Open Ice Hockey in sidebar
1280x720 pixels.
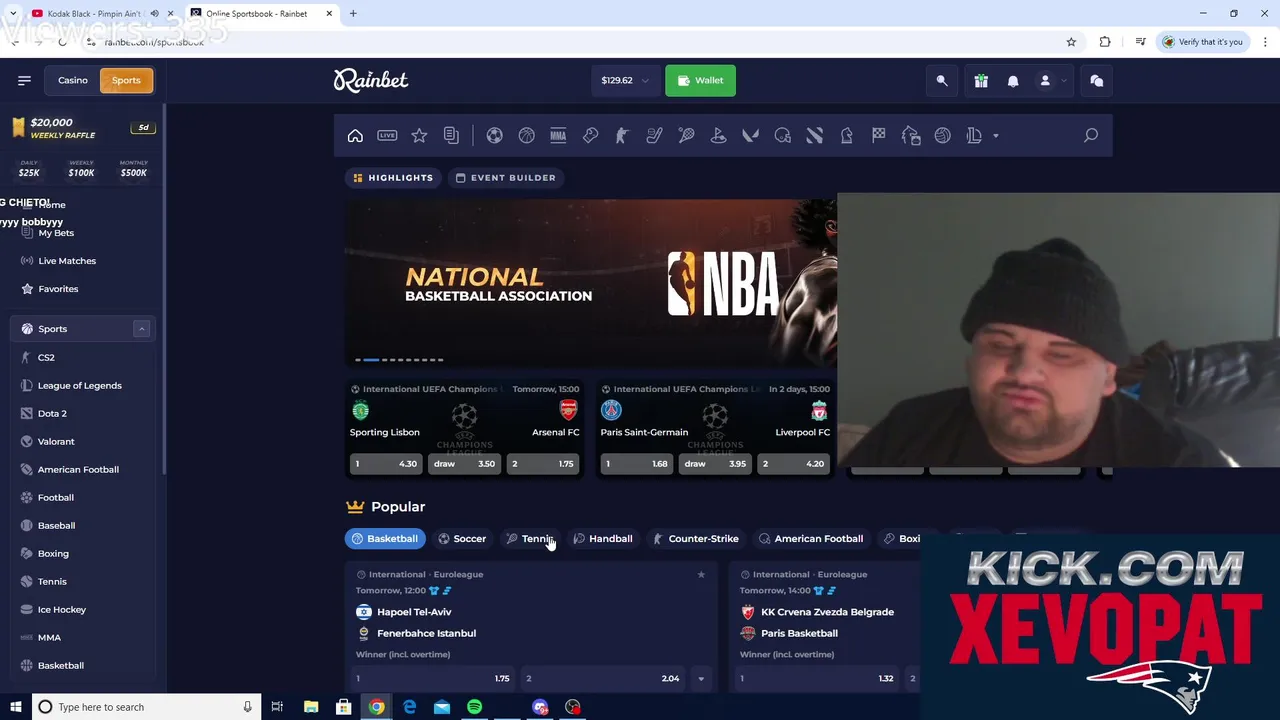point(62,609)
